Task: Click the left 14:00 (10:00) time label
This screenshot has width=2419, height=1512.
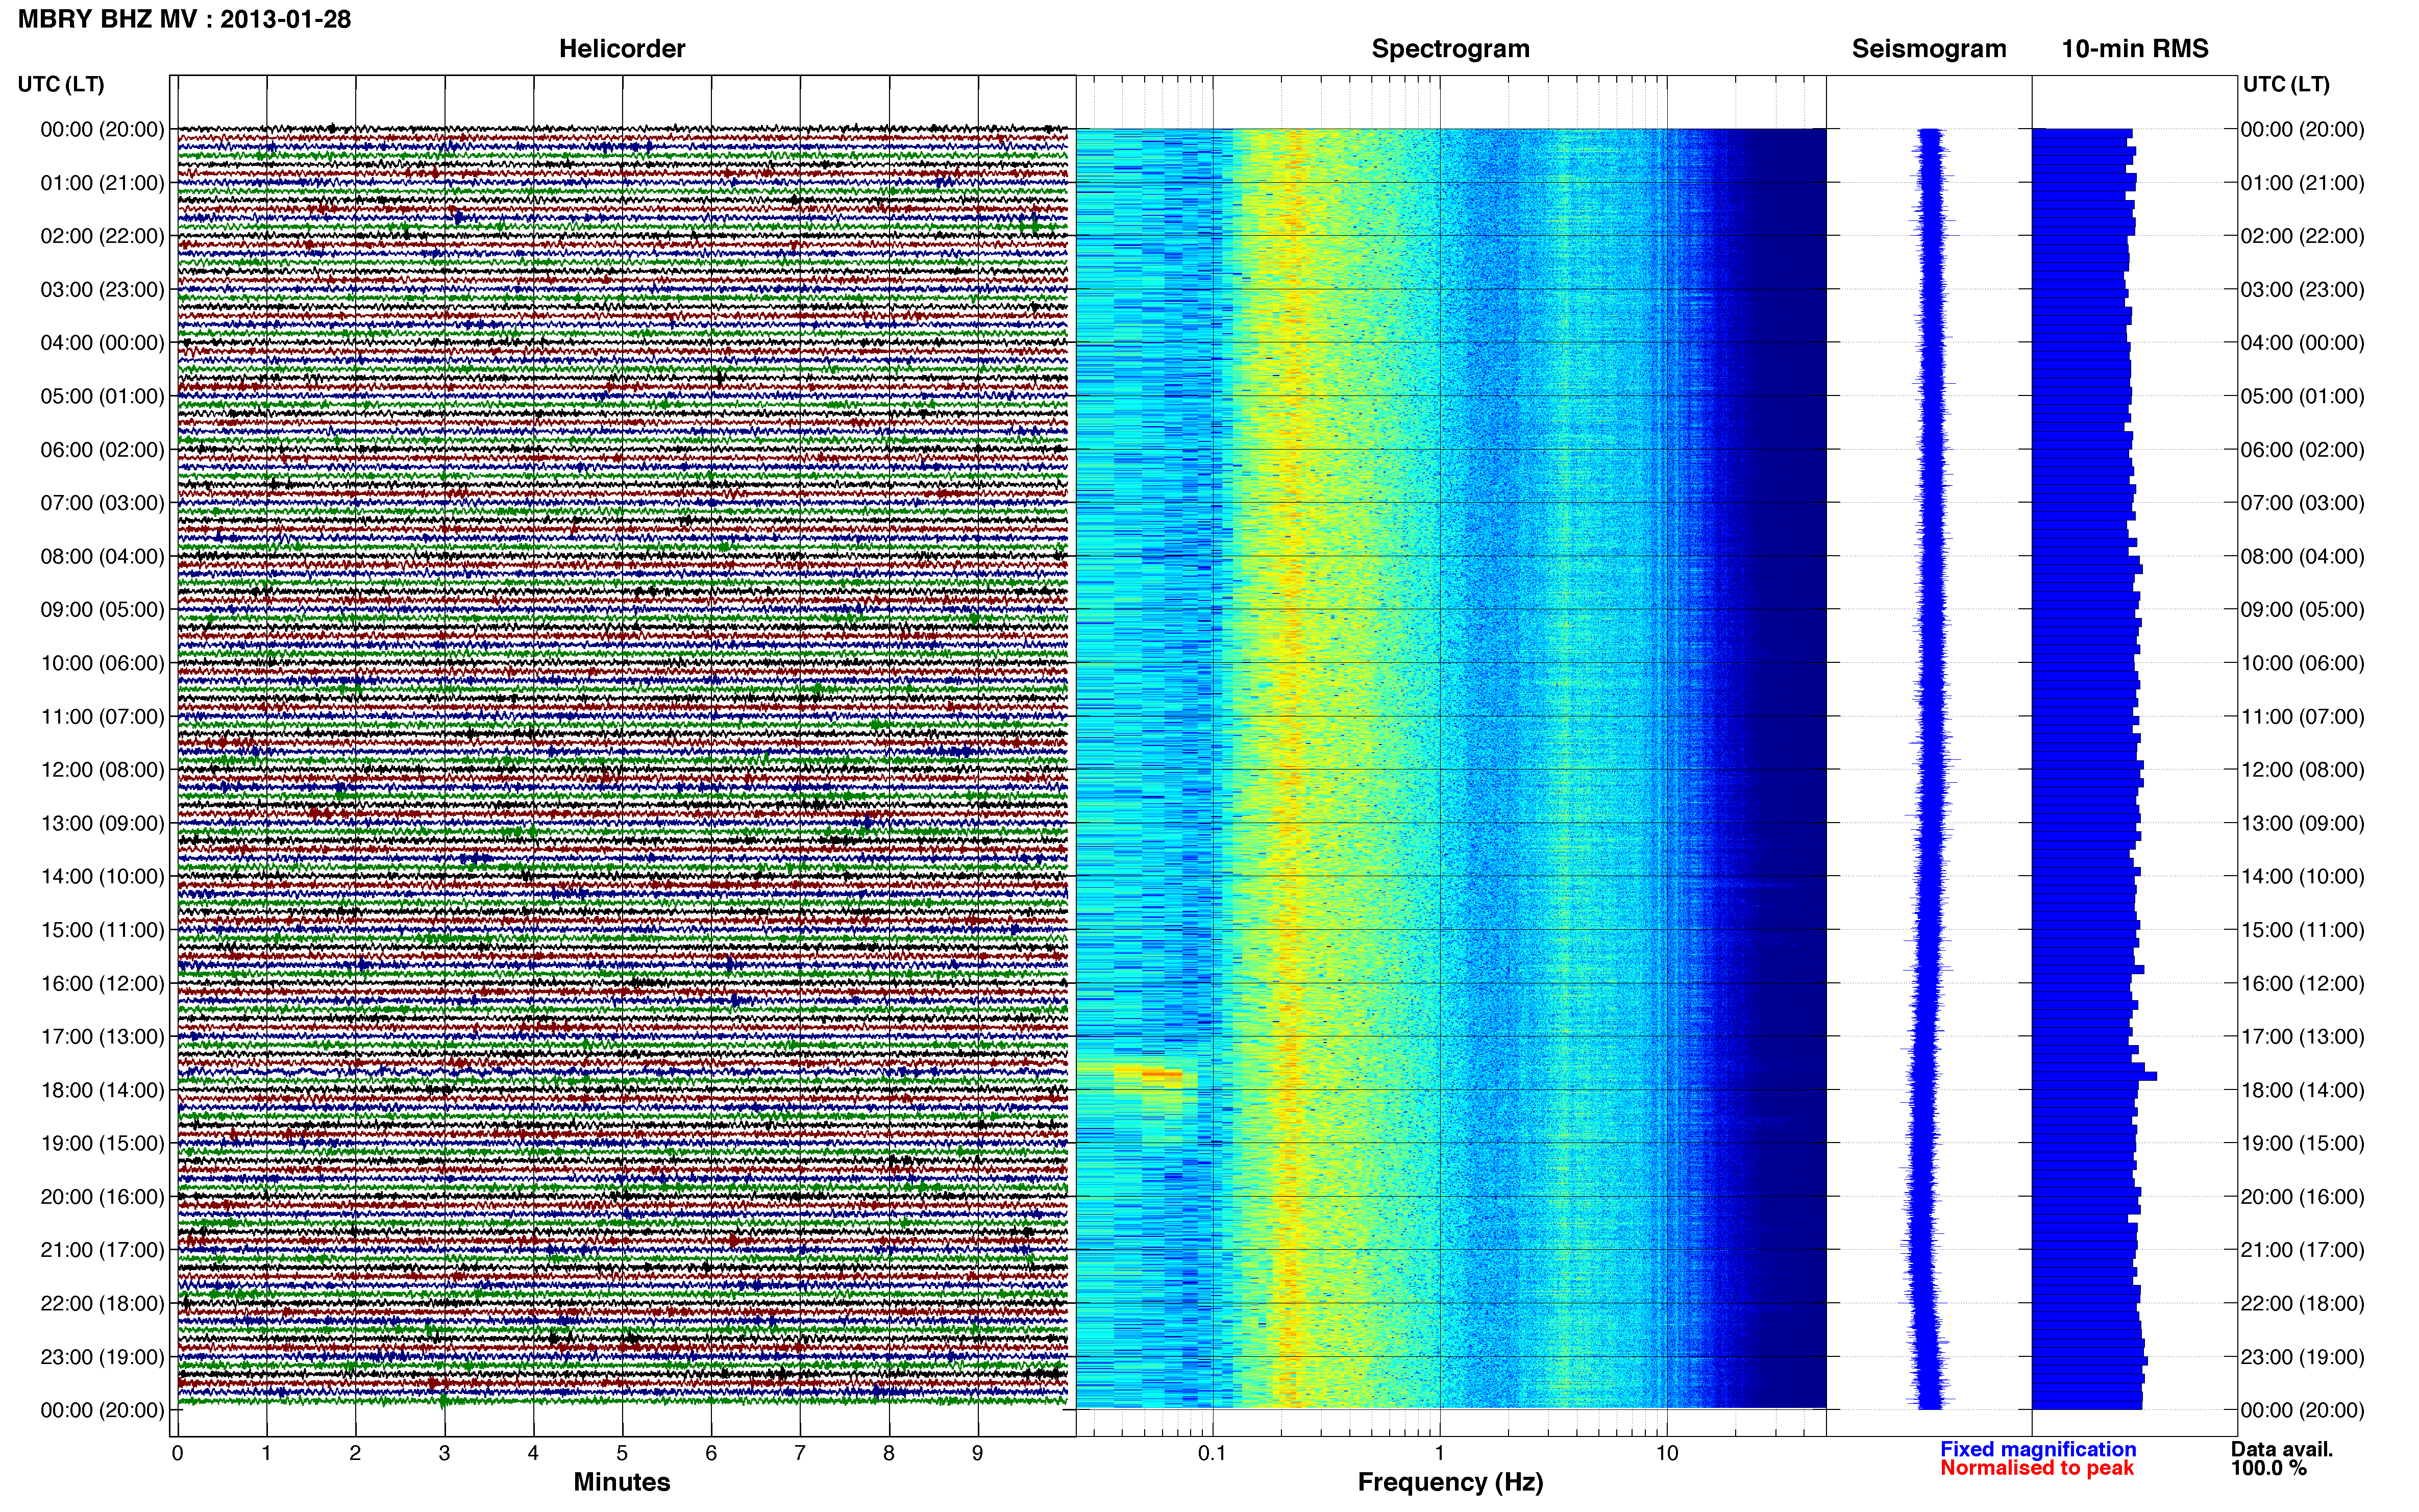Action: (102, 877)
